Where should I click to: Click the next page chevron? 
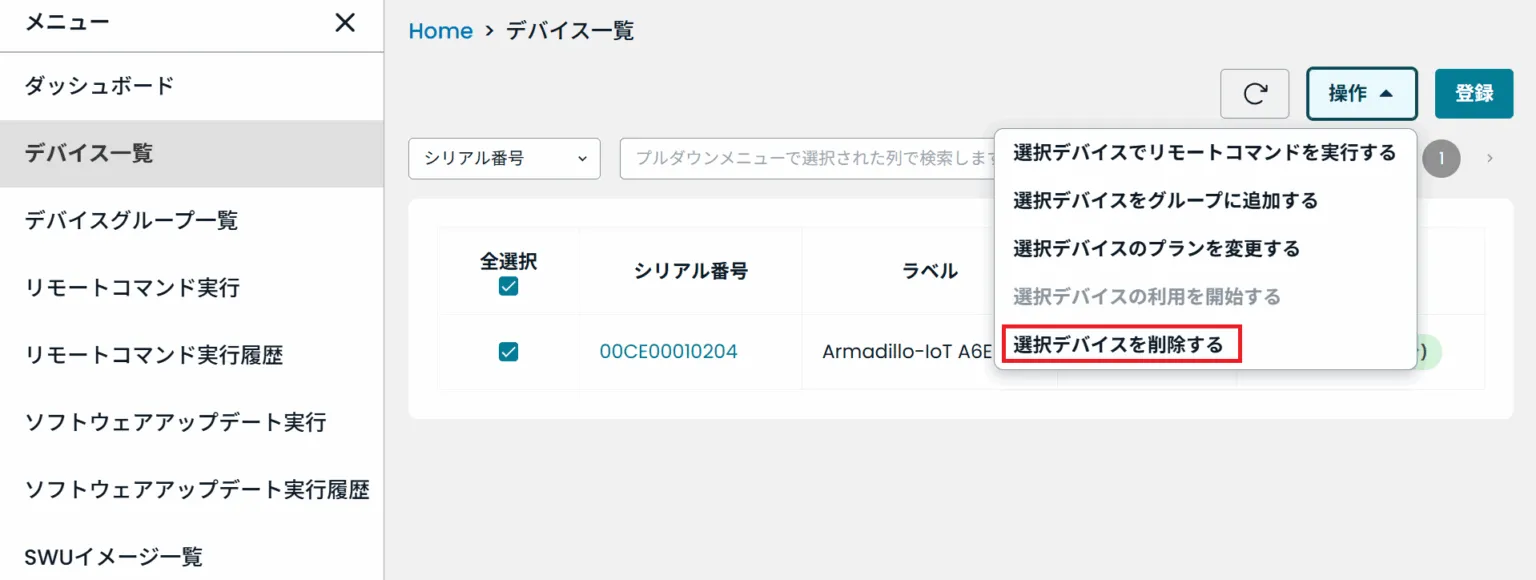[1489, 158]
